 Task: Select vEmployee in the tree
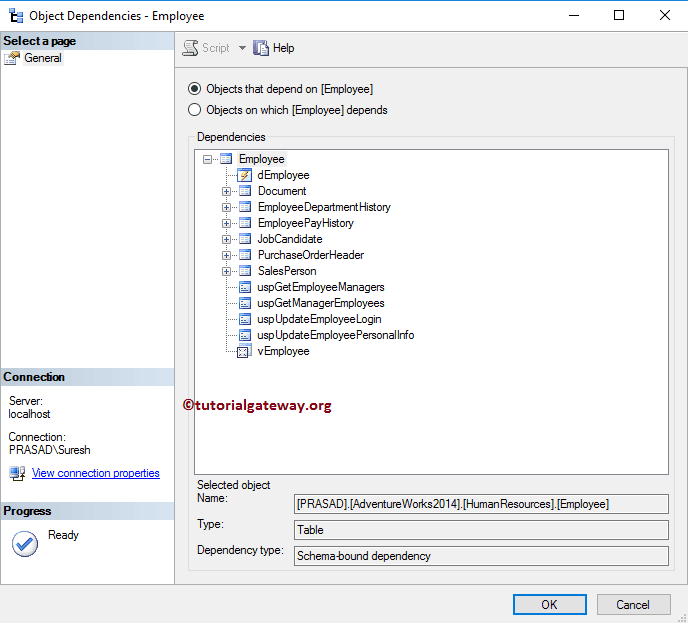coord(283,351)
